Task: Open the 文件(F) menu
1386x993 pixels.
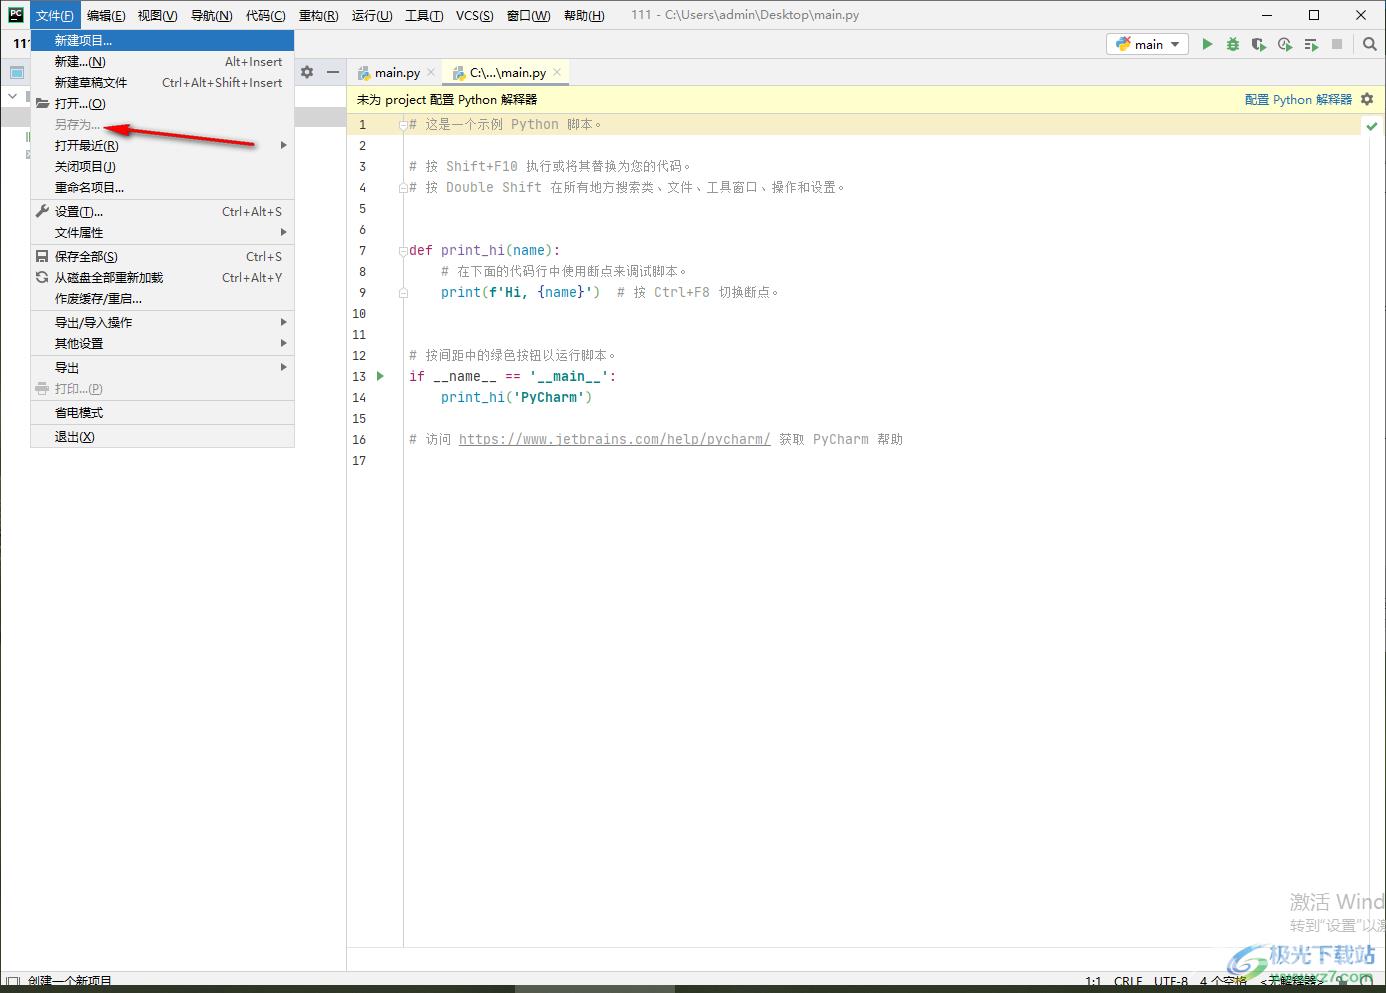Action: [55, 15]
